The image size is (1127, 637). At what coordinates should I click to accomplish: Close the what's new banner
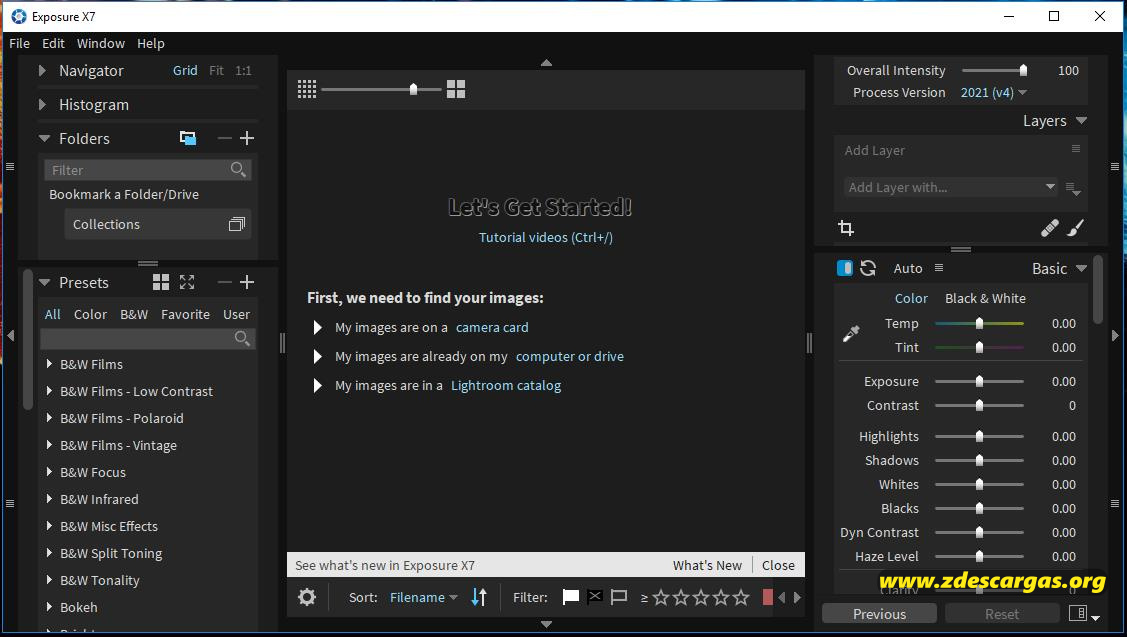click(778, 565)
